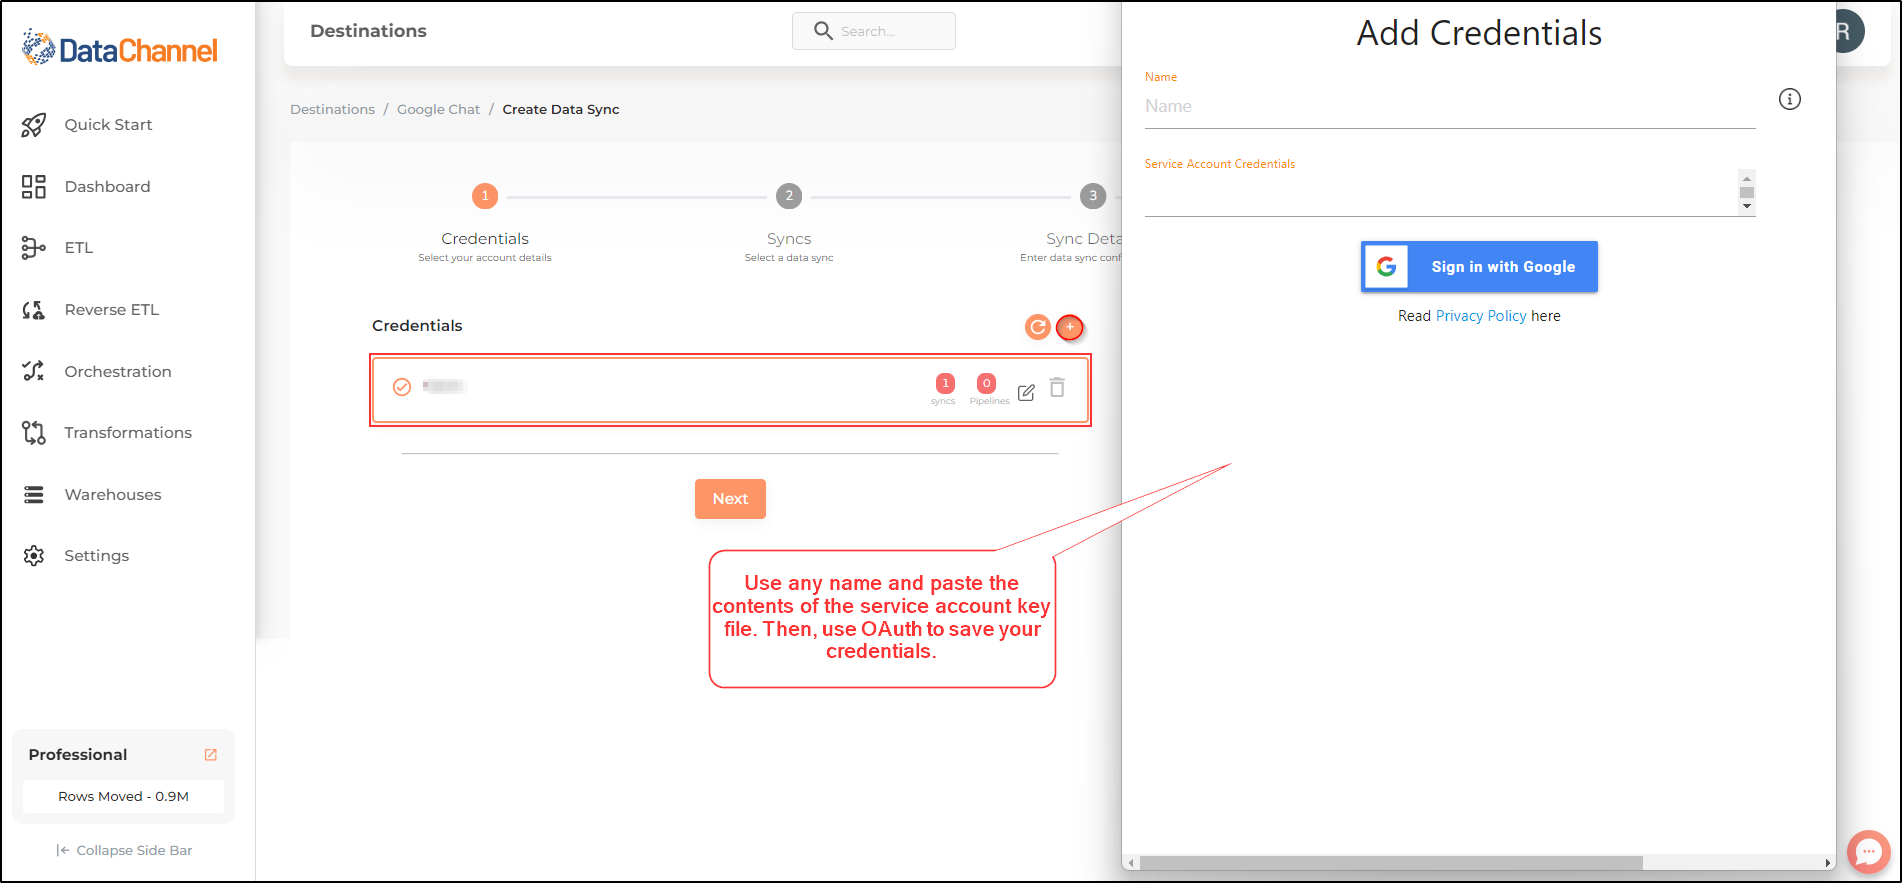Click the info icon beside Name field
This screenshot has height=883, width=1902.
pos(1790,99)
